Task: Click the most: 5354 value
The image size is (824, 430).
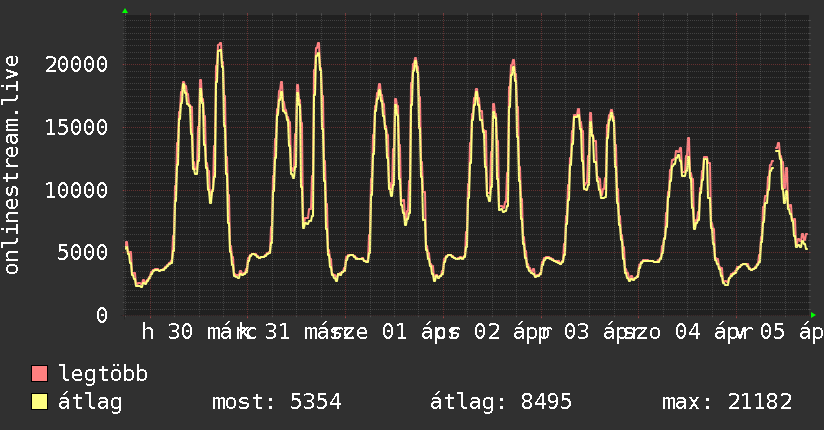Action: click(277, 402)
